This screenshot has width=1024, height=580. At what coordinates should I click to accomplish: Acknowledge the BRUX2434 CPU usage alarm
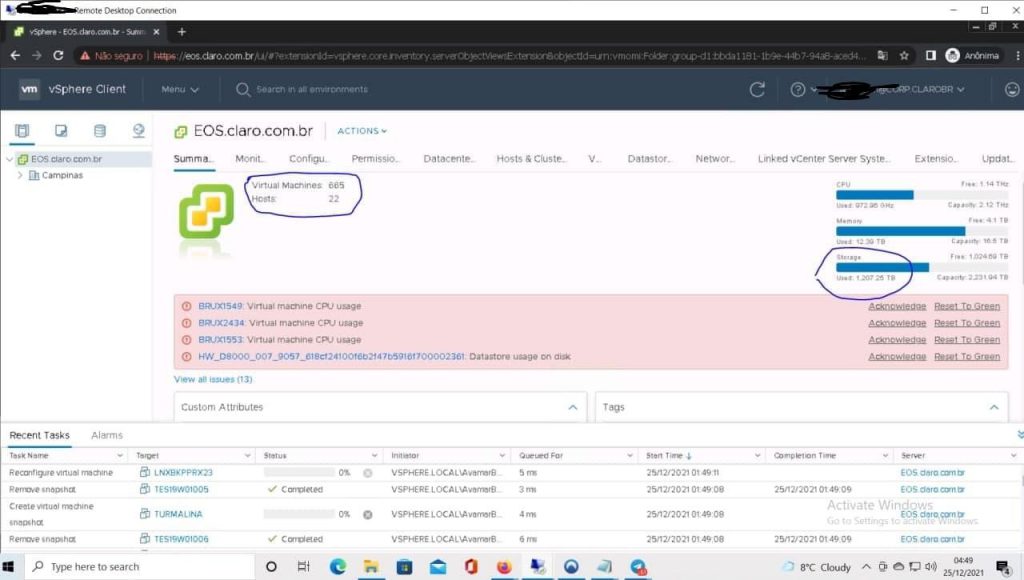pos(897,323)
